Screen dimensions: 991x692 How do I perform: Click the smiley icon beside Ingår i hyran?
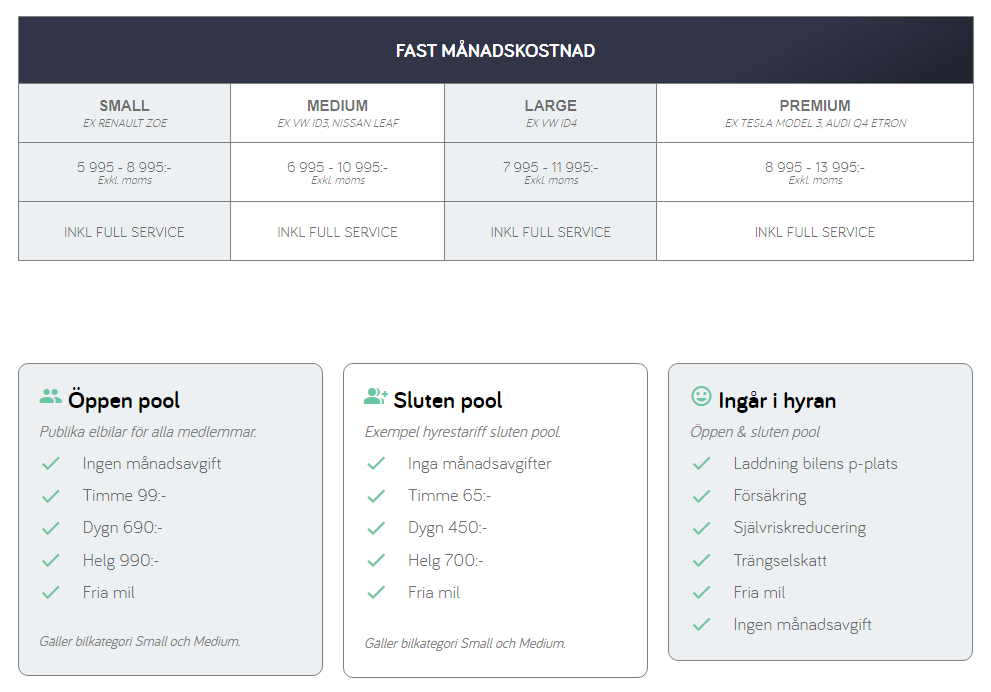point(701,397)
